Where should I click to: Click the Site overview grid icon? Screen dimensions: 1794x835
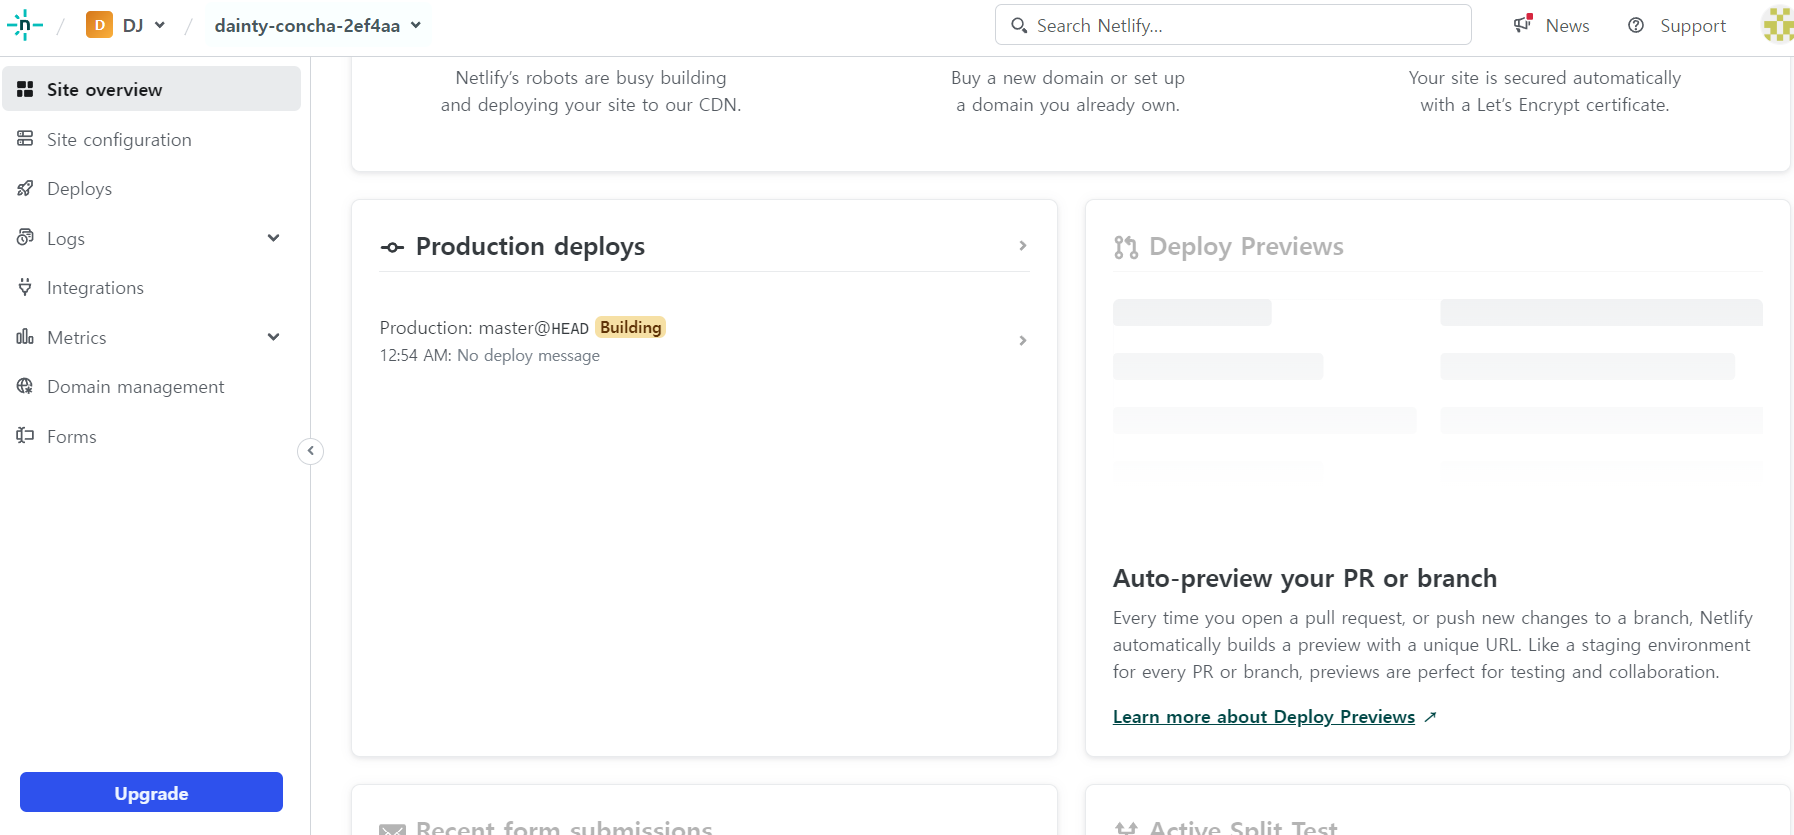click(x=25, y=89)
